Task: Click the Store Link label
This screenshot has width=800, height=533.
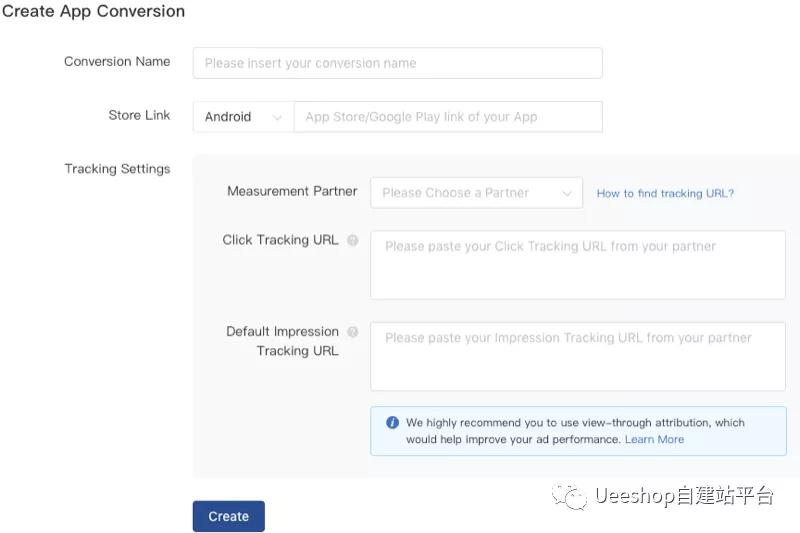Action: click(x=139, y=115)
